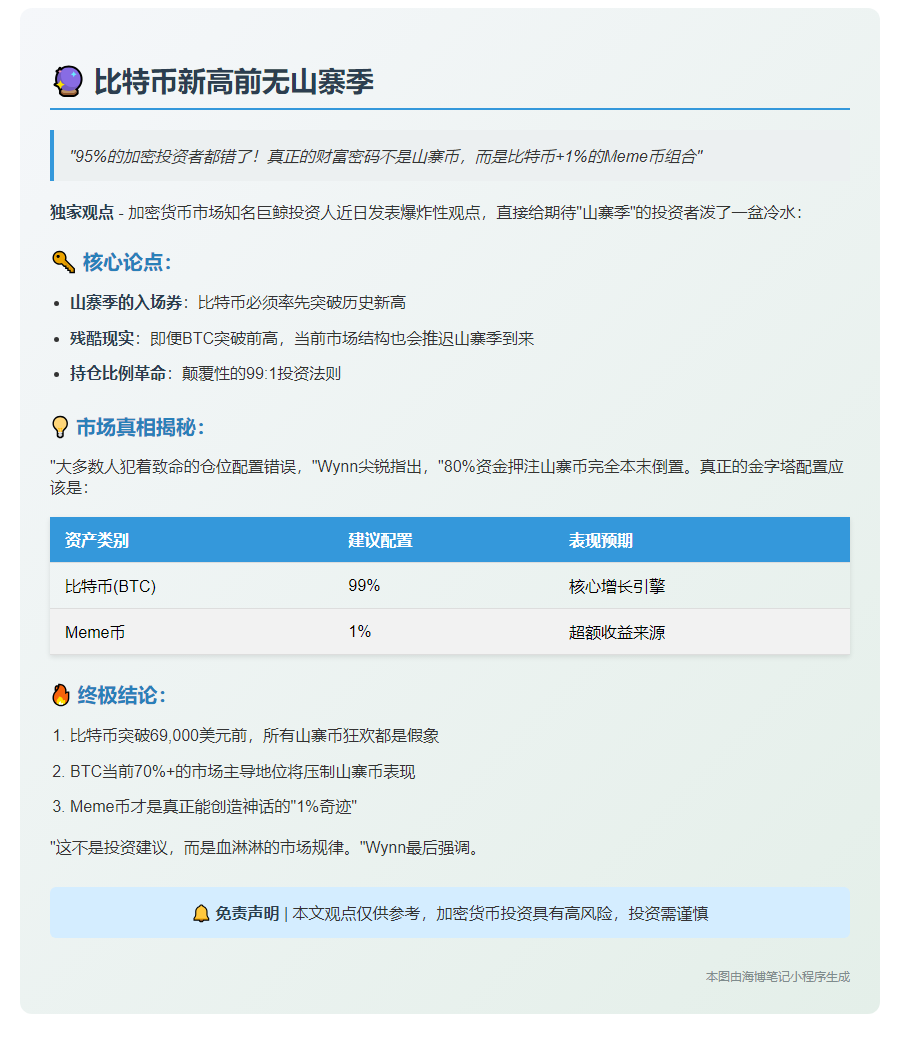Click the disclaimer text 本文观点仅供参考
900x1045 pixels.
500,913
